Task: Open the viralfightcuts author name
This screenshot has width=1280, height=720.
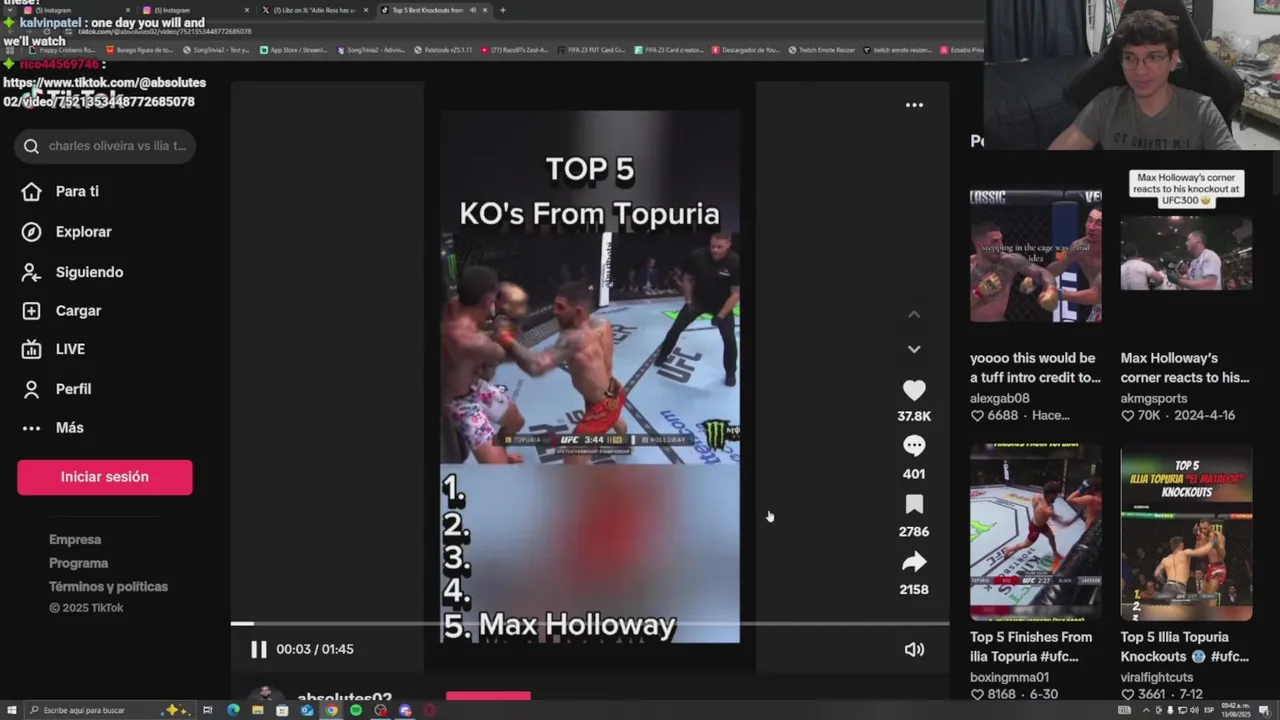Action: pyautogui.click(x=1156, y=677)
